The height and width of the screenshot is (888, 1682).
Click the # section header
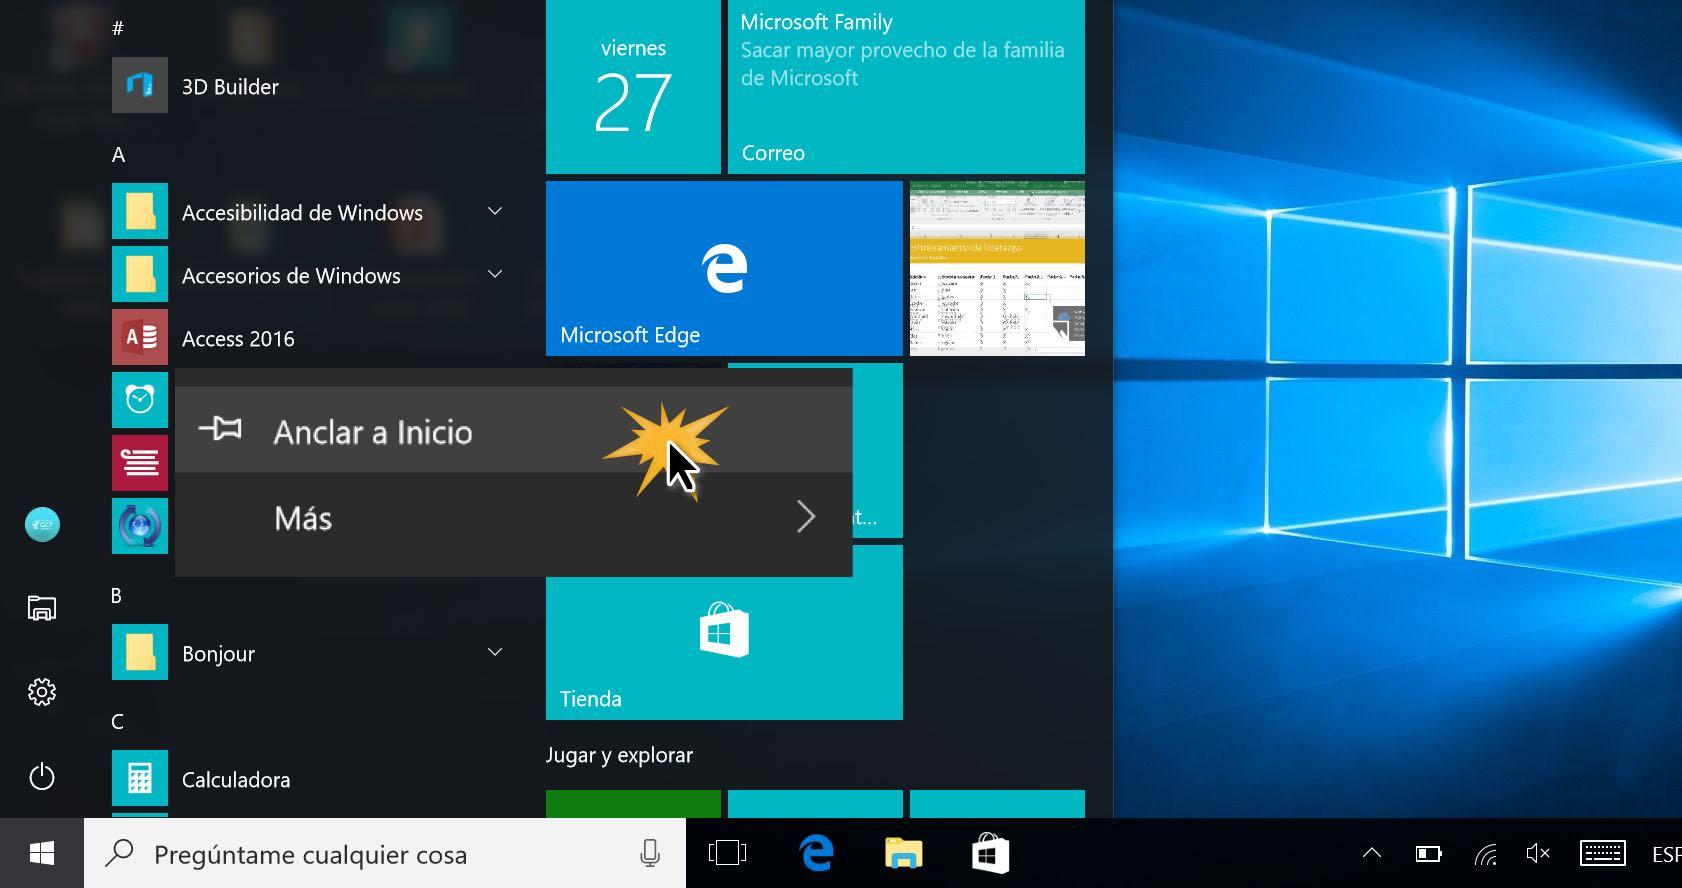click(x=117, y=28)
